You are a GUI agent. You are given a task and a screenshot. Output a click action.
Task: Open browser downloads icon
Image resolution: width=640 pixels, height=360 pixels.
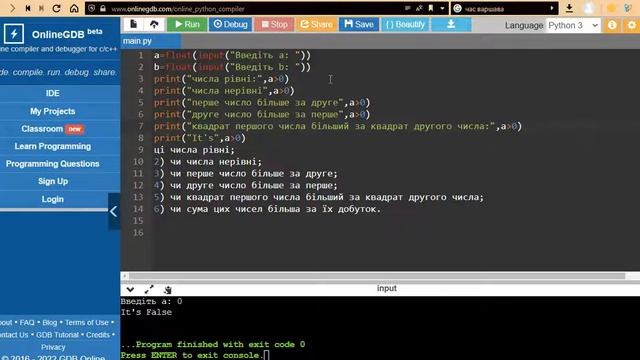point(569,8)
